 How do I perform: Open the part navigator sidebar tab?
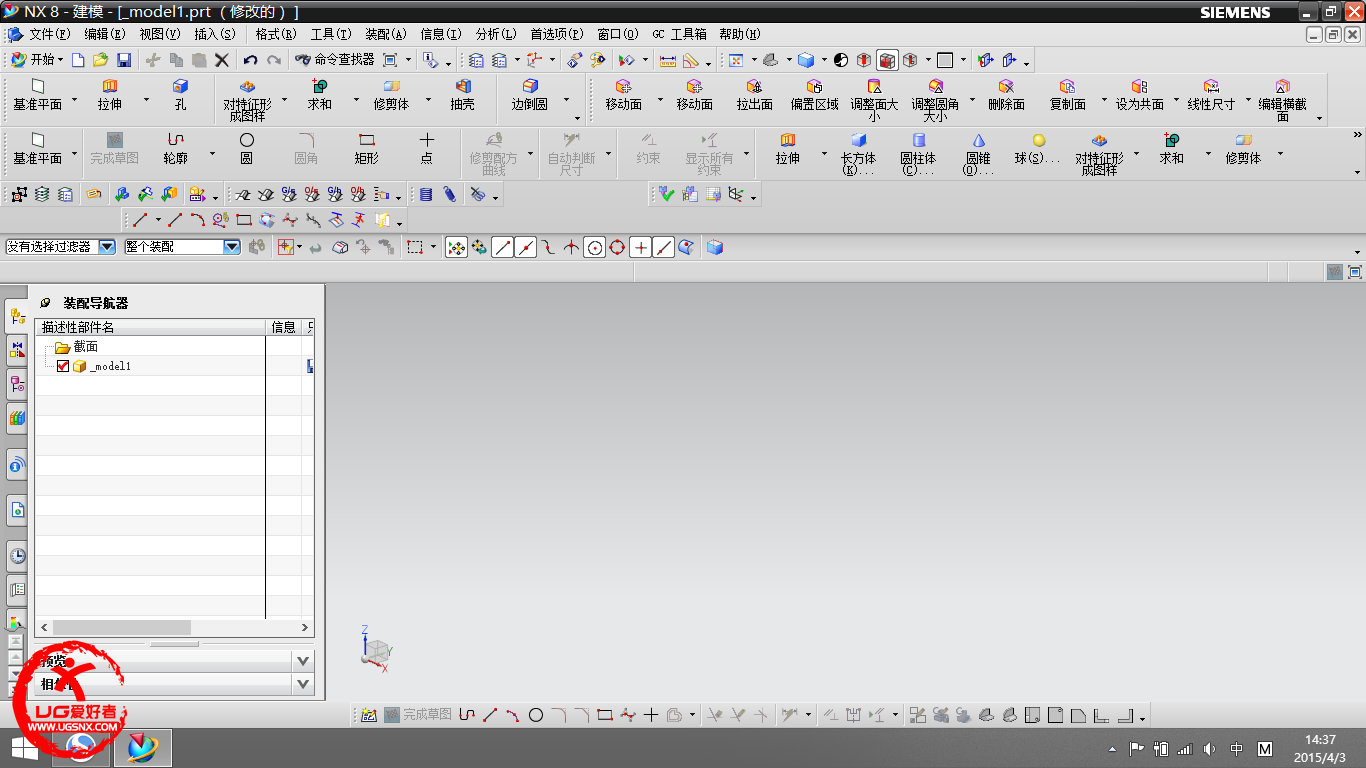click(x=17, y=382)
